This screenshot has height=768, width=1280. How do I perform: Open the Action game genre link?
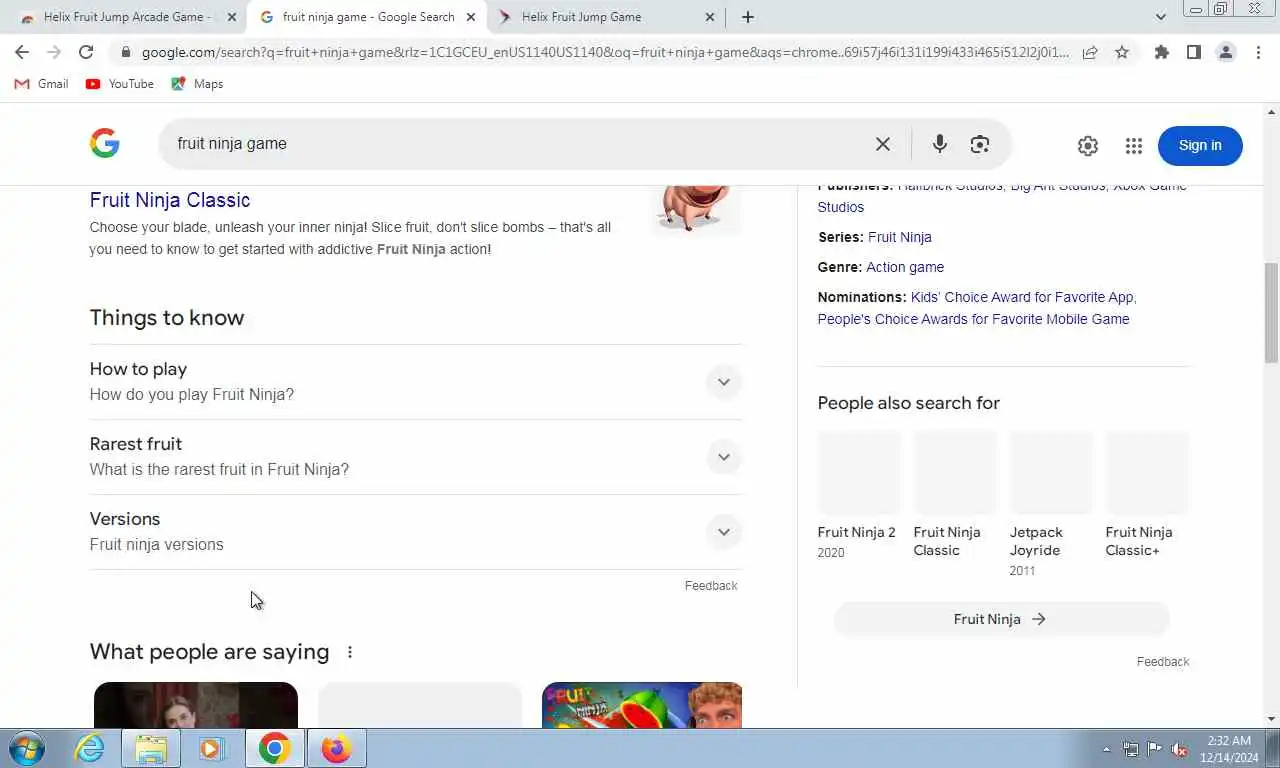point(905,267)
